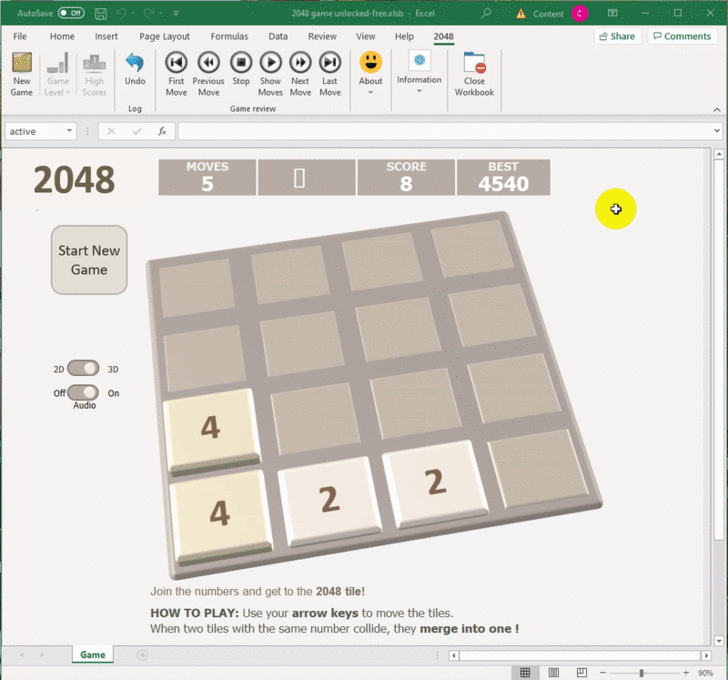This screenshot has width=728, height=680.
Task: Click the title bar Undo icon
Action: click(121, 13)
